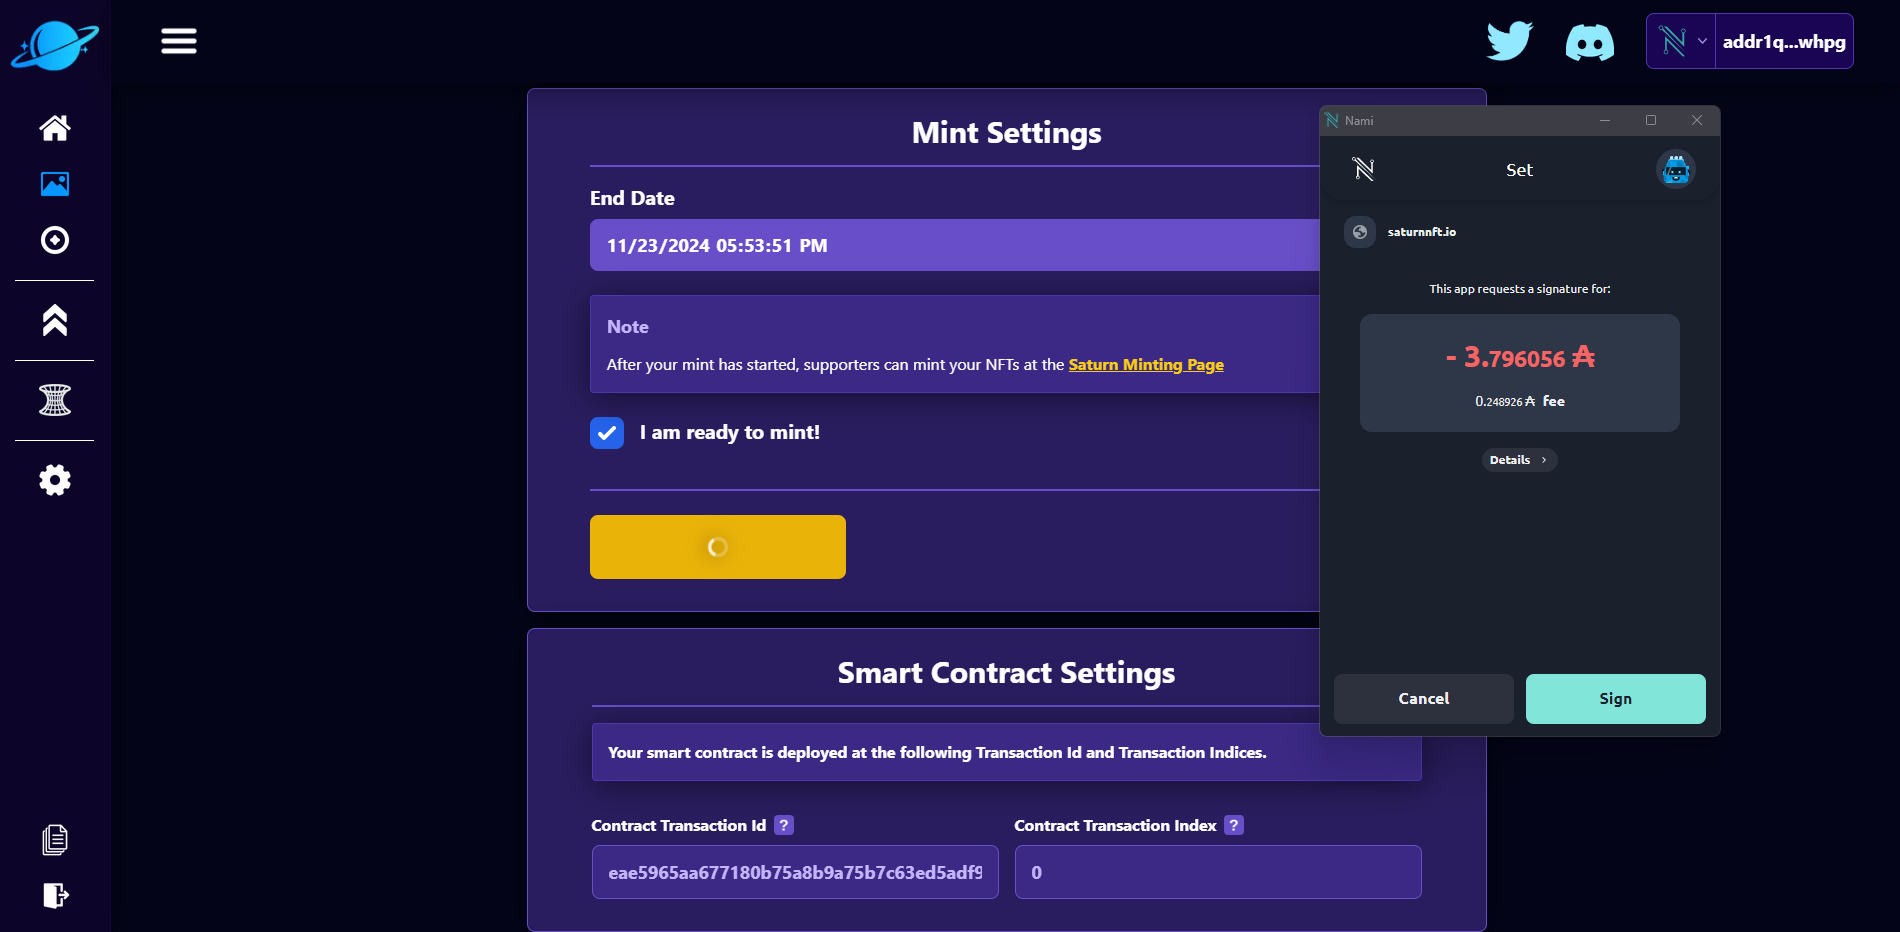This screenshot has width=1900, height=932.
Task: Follow the Saturn Minting Page link
Action: (1146, 364)
